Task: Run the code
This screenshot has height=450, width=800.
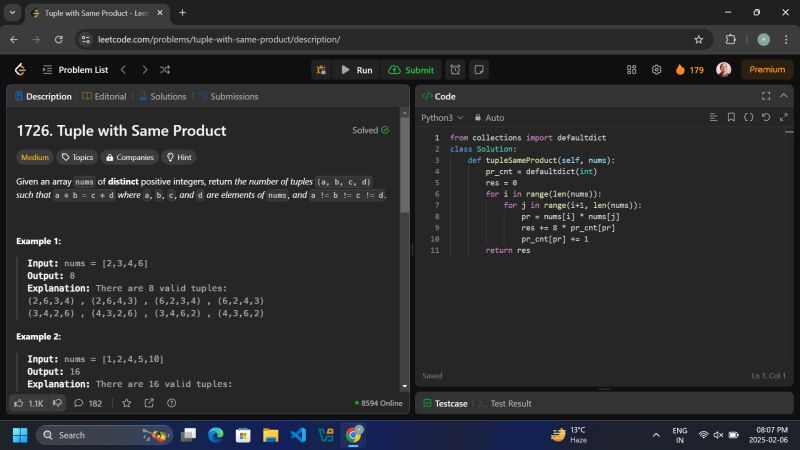Action: coord(357,70)
